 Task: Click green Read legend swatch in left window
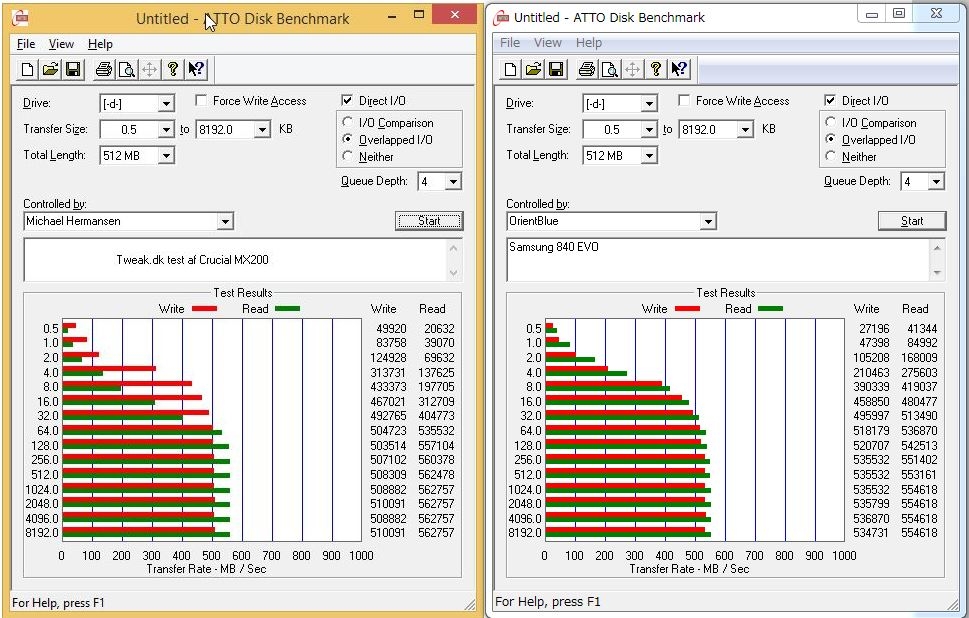point(287,308)
